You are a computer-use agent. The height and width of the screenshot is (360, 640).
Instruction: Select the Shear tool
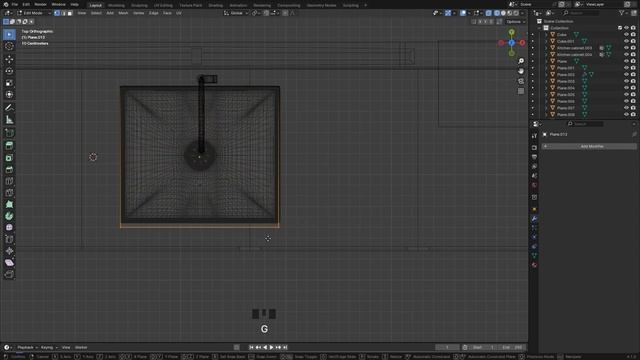(x=9, y=262)
